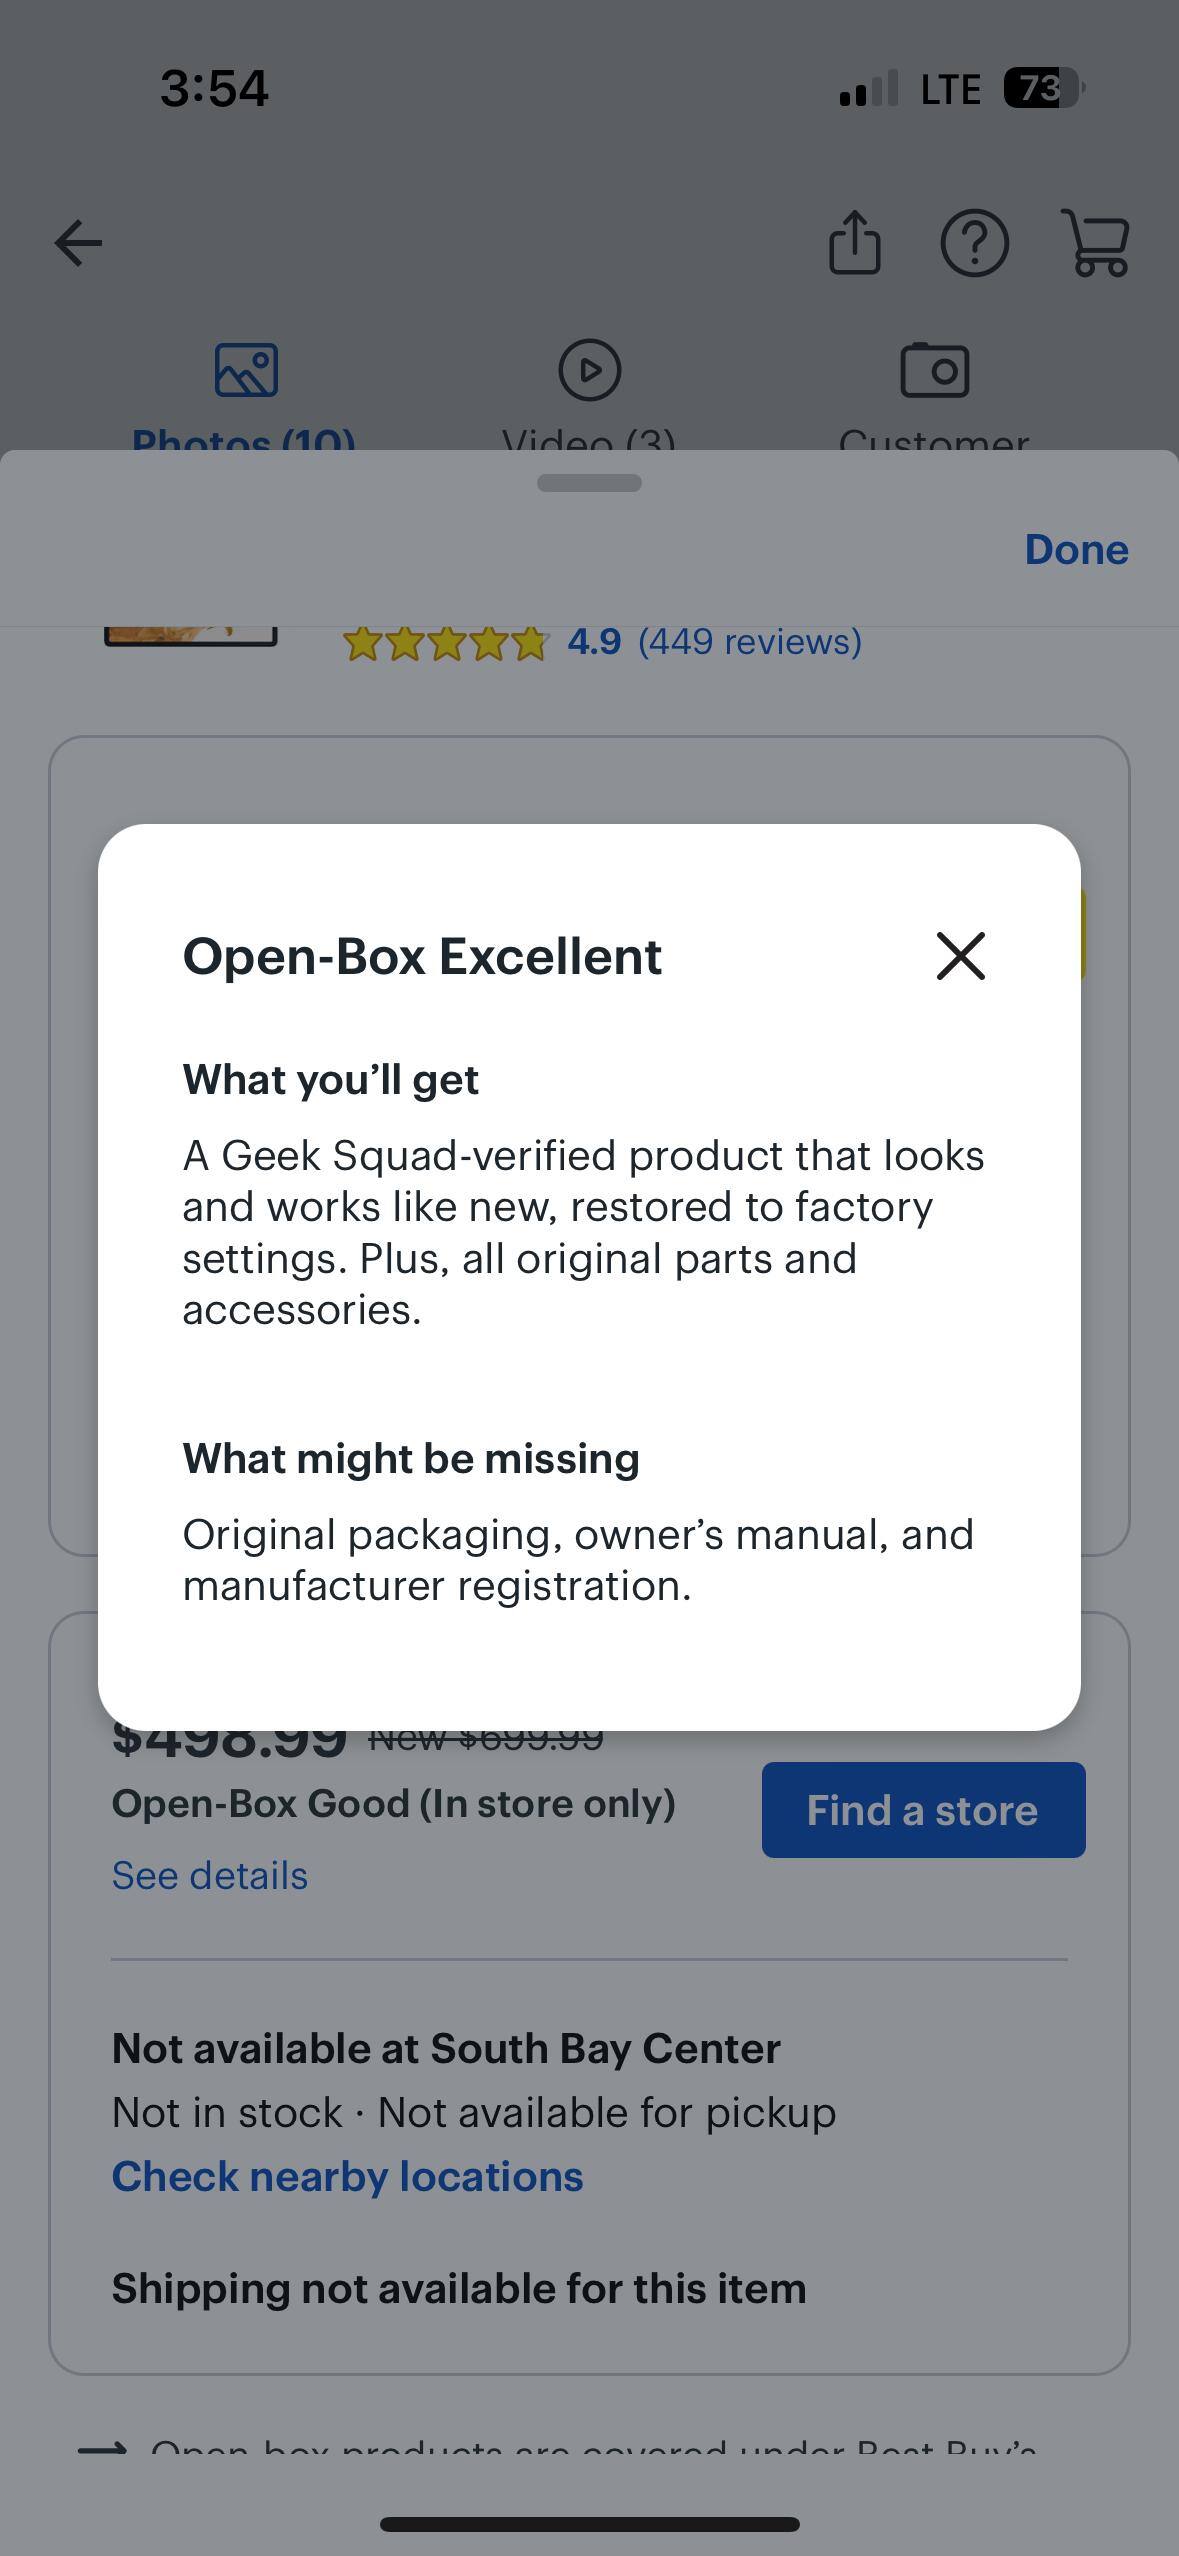Tap the 4.9 rating score
Image resolution: width=1179 pixels, height=2556 pixels.
[594, 642]
